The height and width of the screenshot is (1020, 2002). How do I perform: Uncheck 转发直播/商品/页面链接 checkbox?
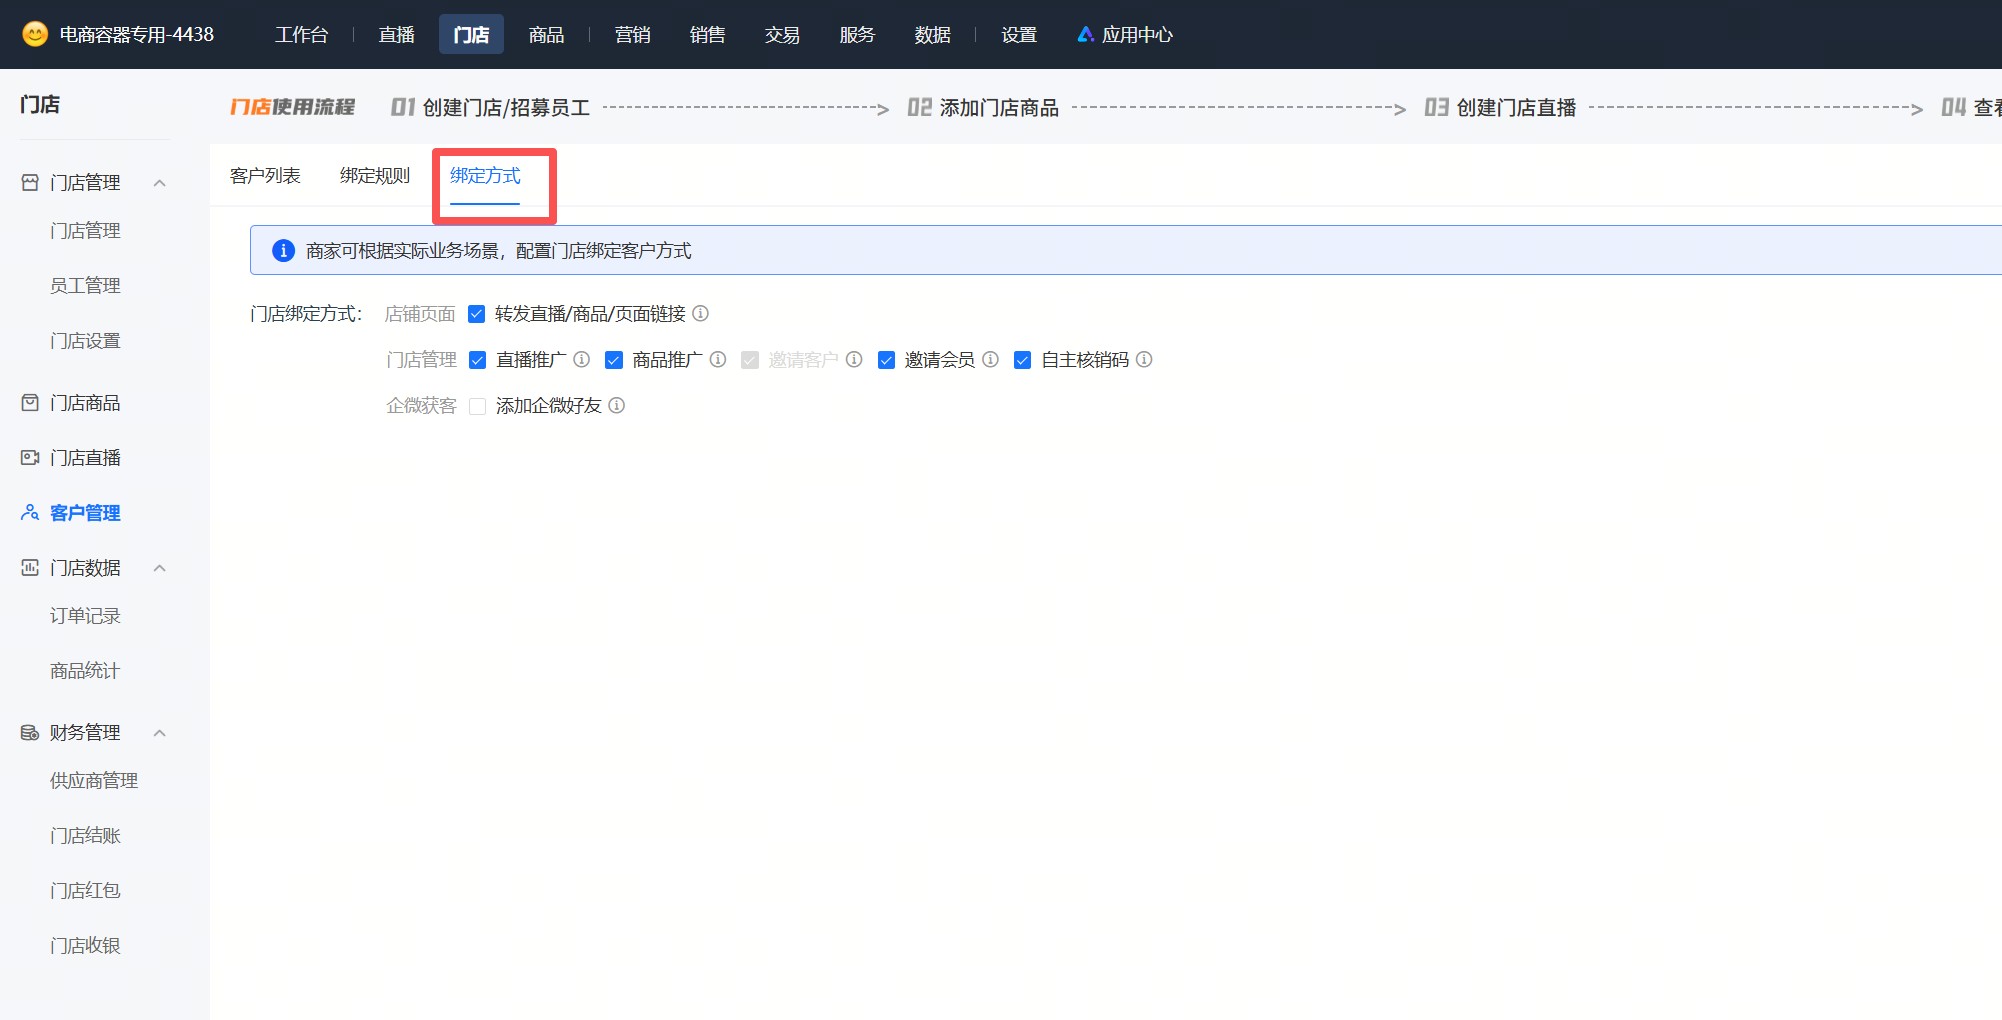pos(477,314)
